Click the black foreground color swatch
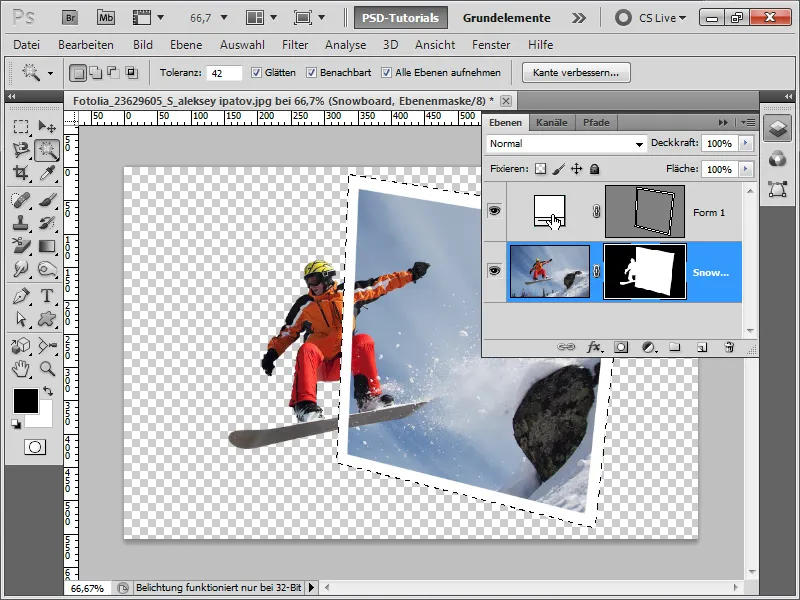Viewport: 800px width, 600px height. (26, 401)
